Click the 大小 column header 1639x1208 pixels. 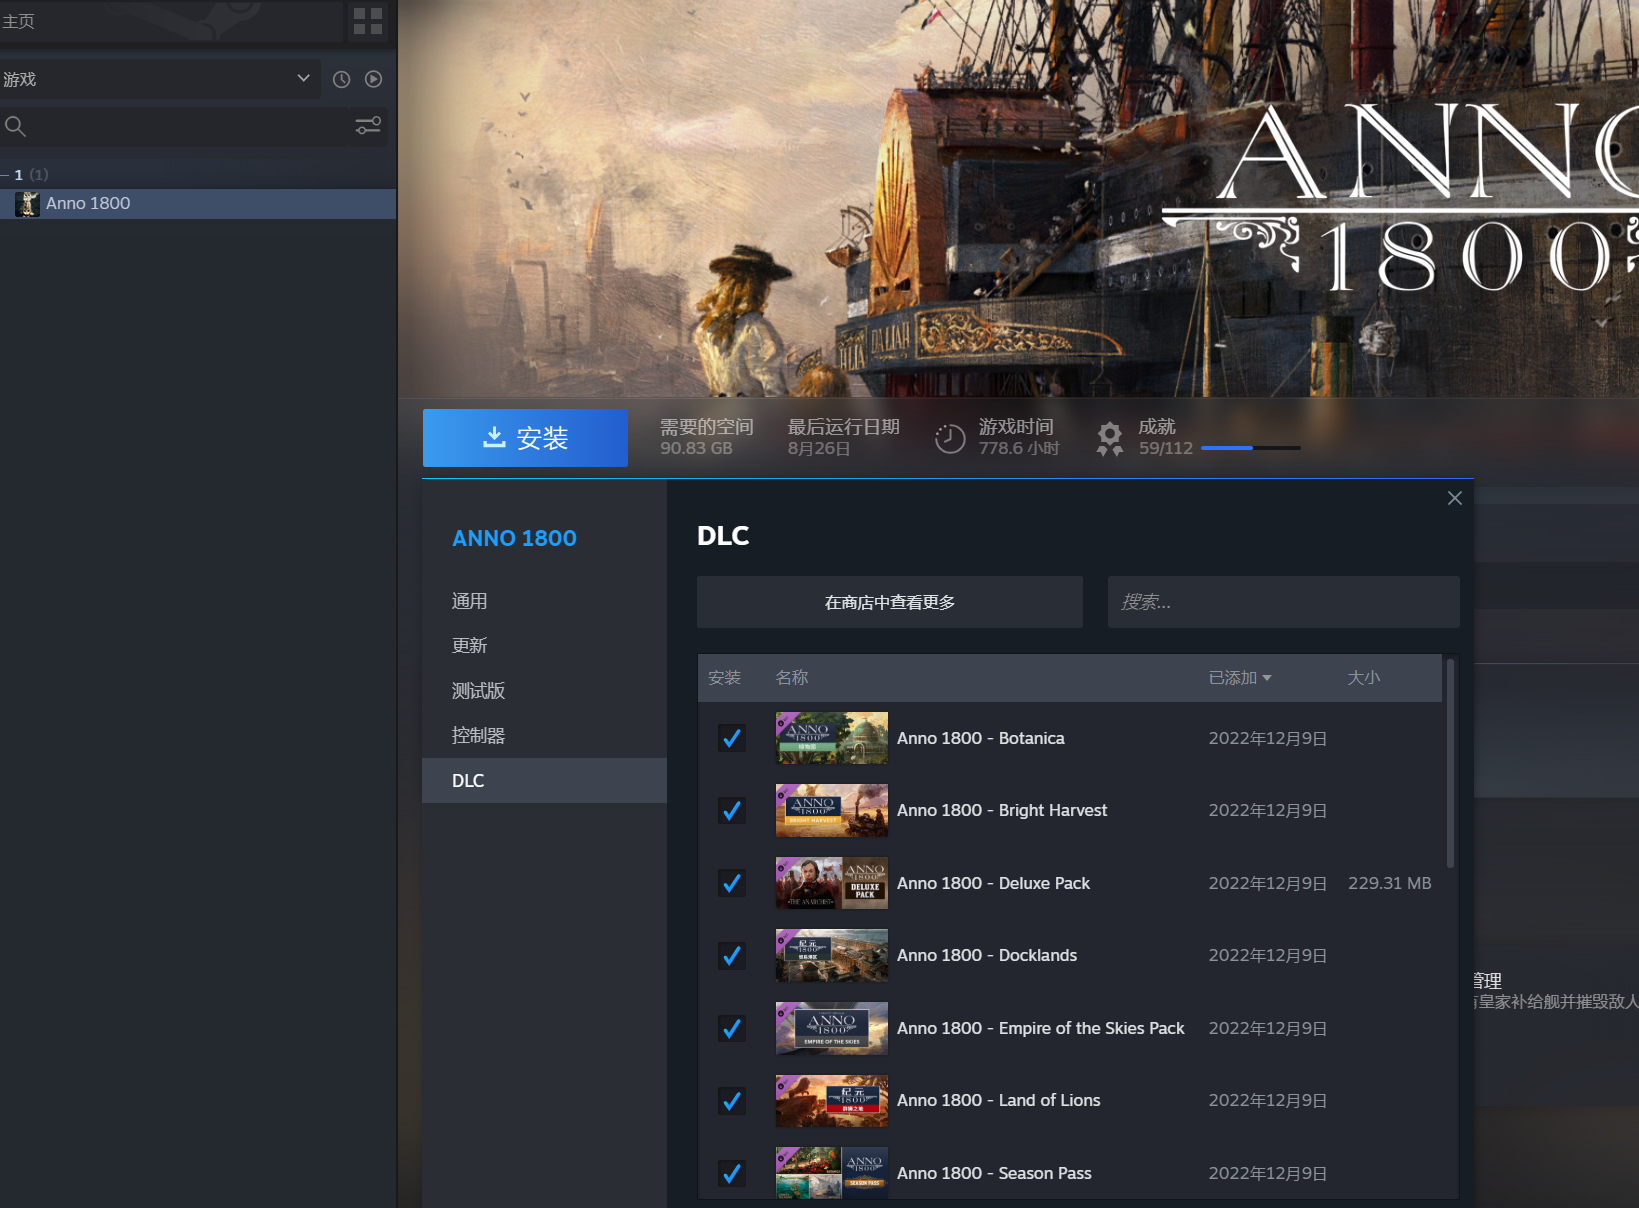pyautogui.click(x=1363, y=678)
